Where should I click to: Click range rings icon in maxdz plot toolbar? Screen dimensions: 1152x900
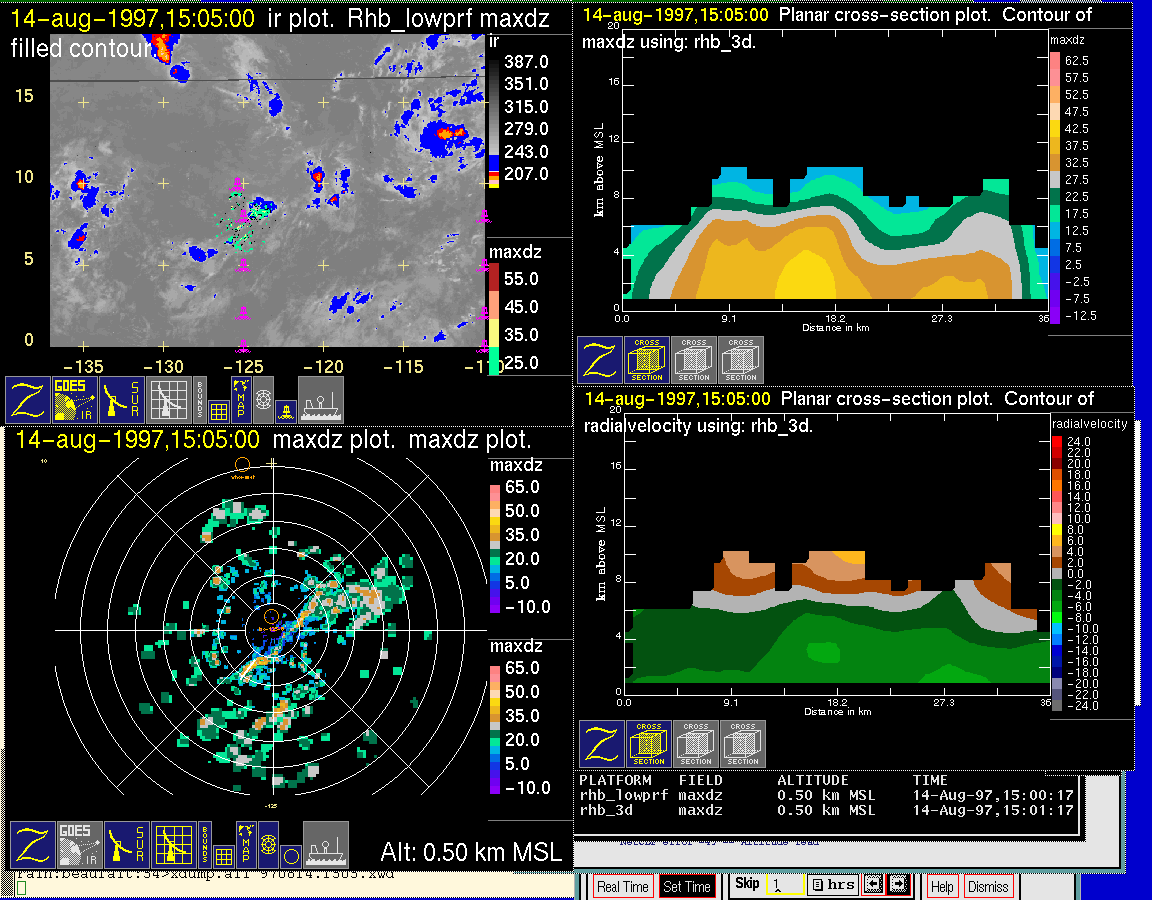pos(267,845)
